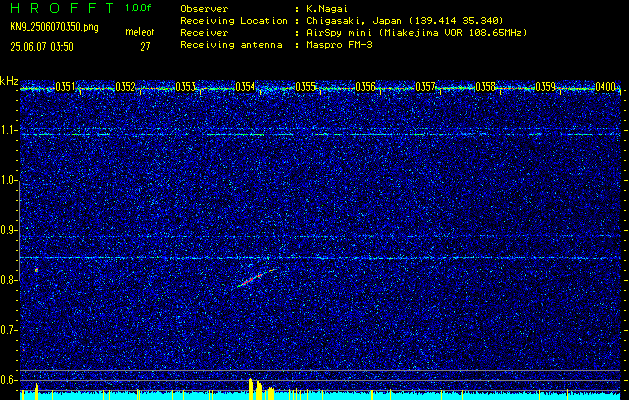Click the 0359 time marker
Viewport: 629px width, 400px height.
[x=546, y=87]
